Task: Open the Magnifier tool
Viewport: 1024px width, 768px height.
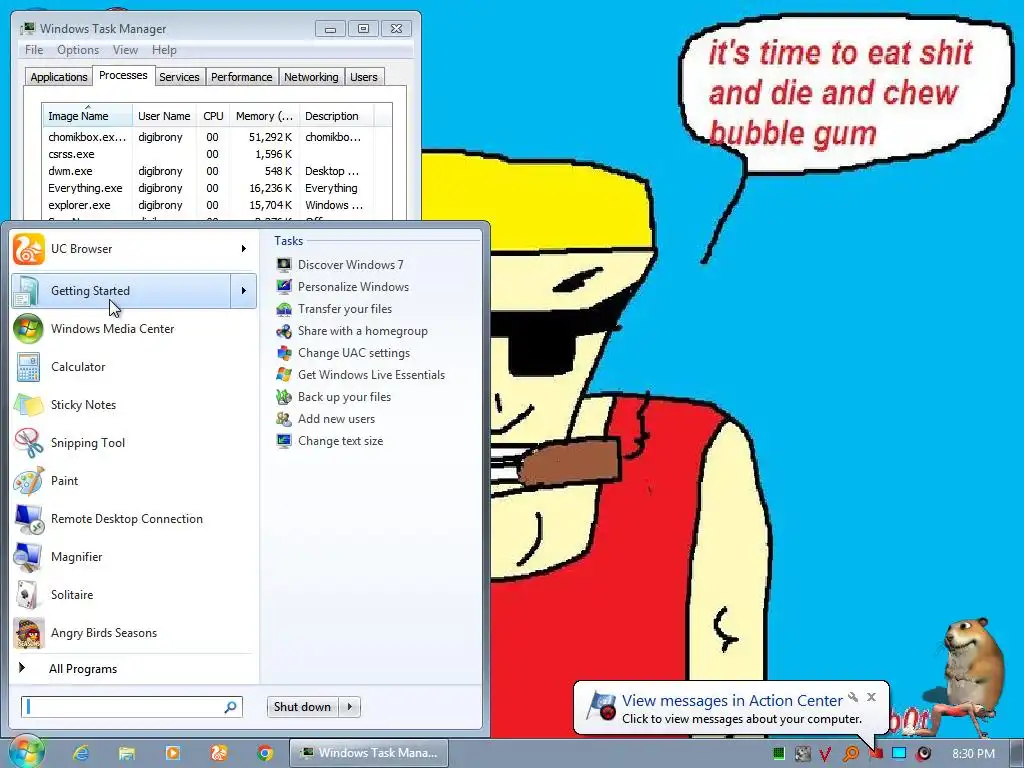Action: (133, 556)
